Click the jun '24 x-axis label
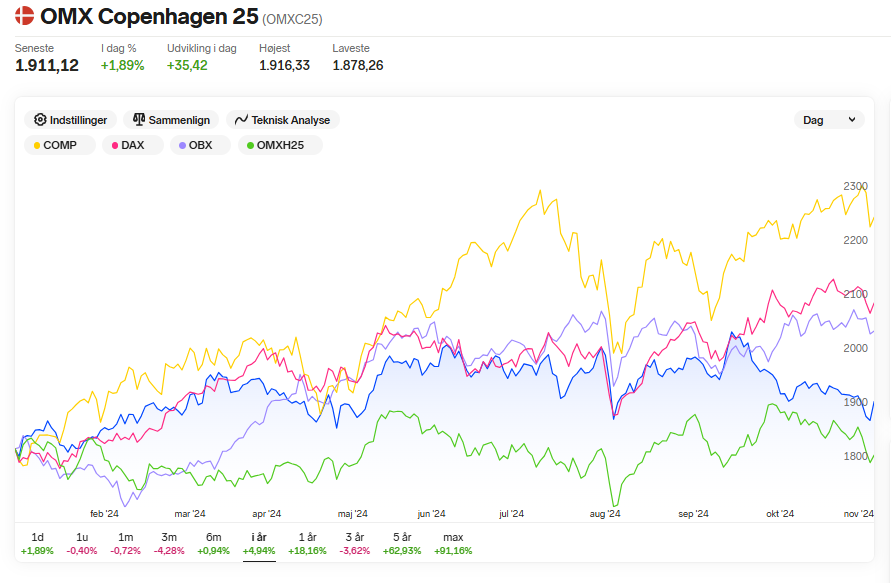891x583 pixels. pyautogui.click(x=431, y=514)
